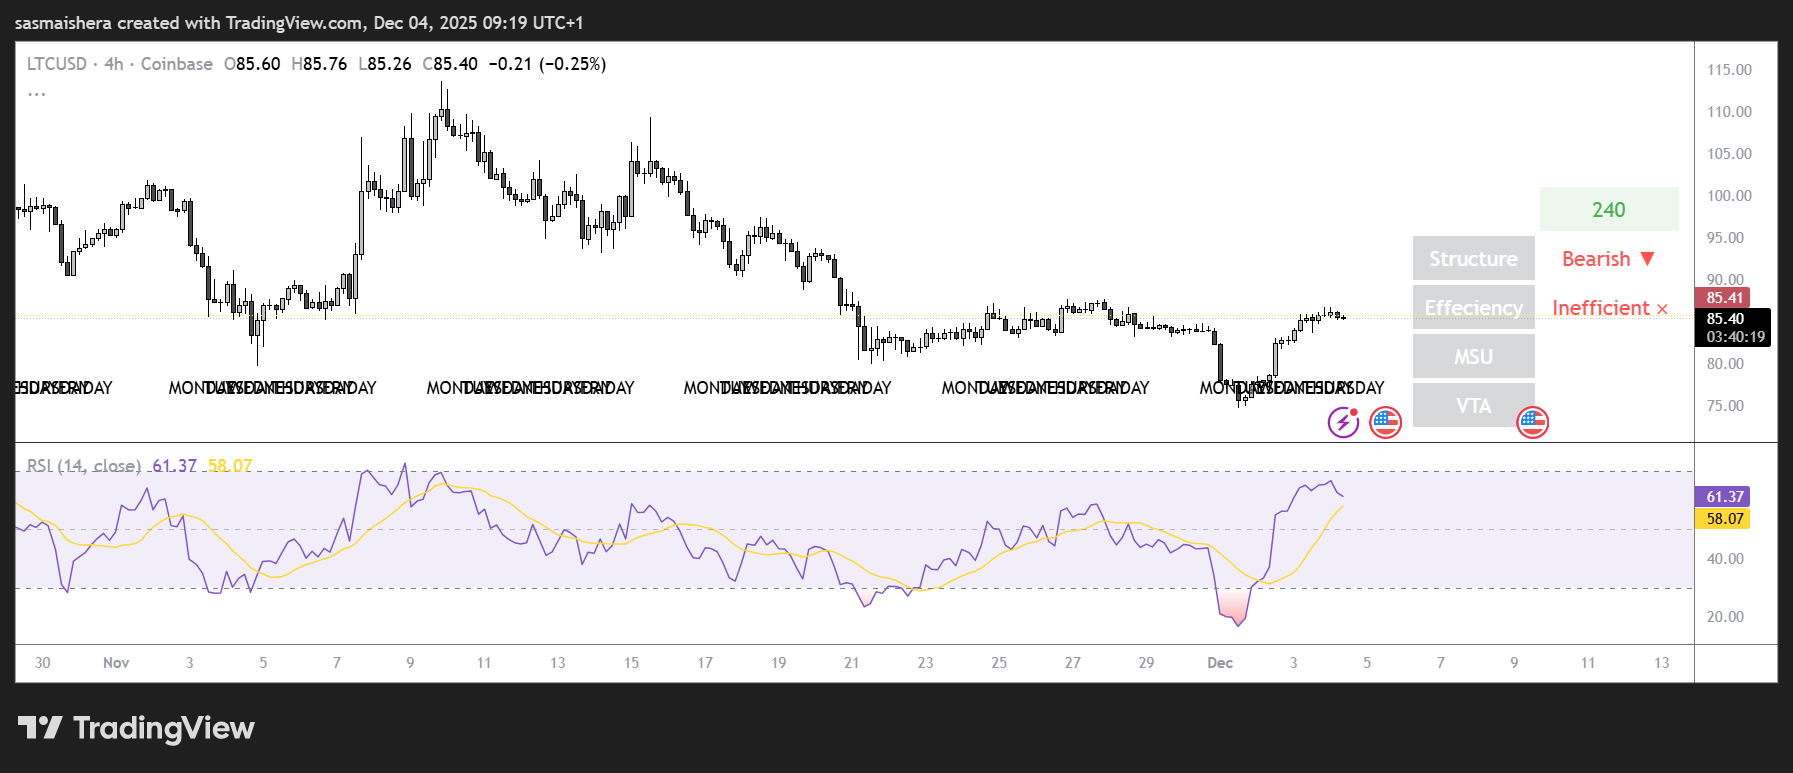This screenshot has height=773, width=1793.
Task: Click the LTCUSD symbol name
Action: 57,64
